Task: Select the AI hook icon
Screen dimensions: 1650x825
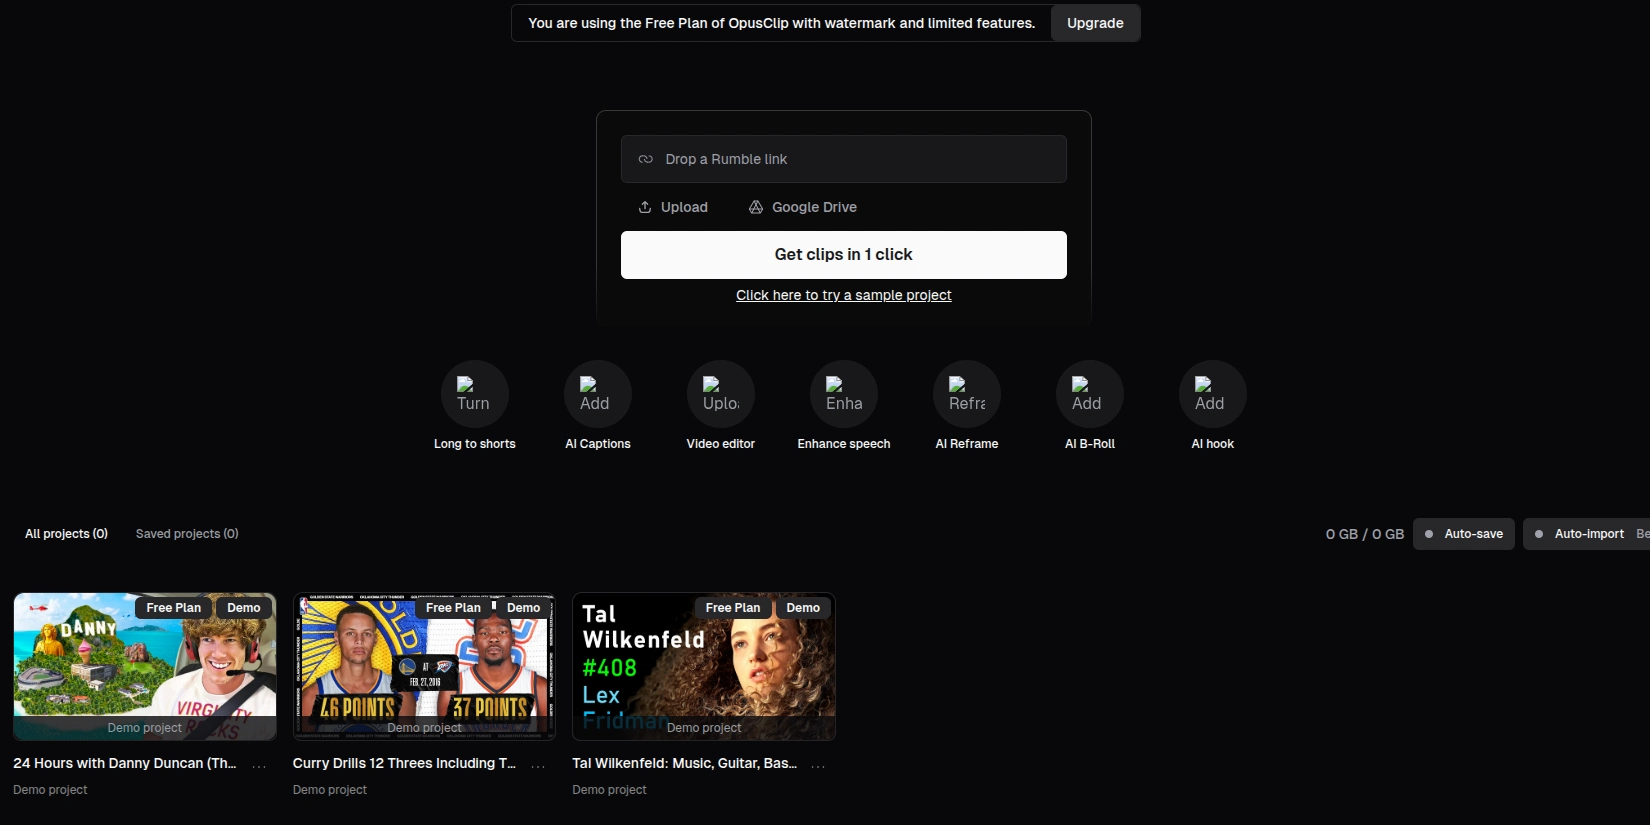Action: 1212,394
